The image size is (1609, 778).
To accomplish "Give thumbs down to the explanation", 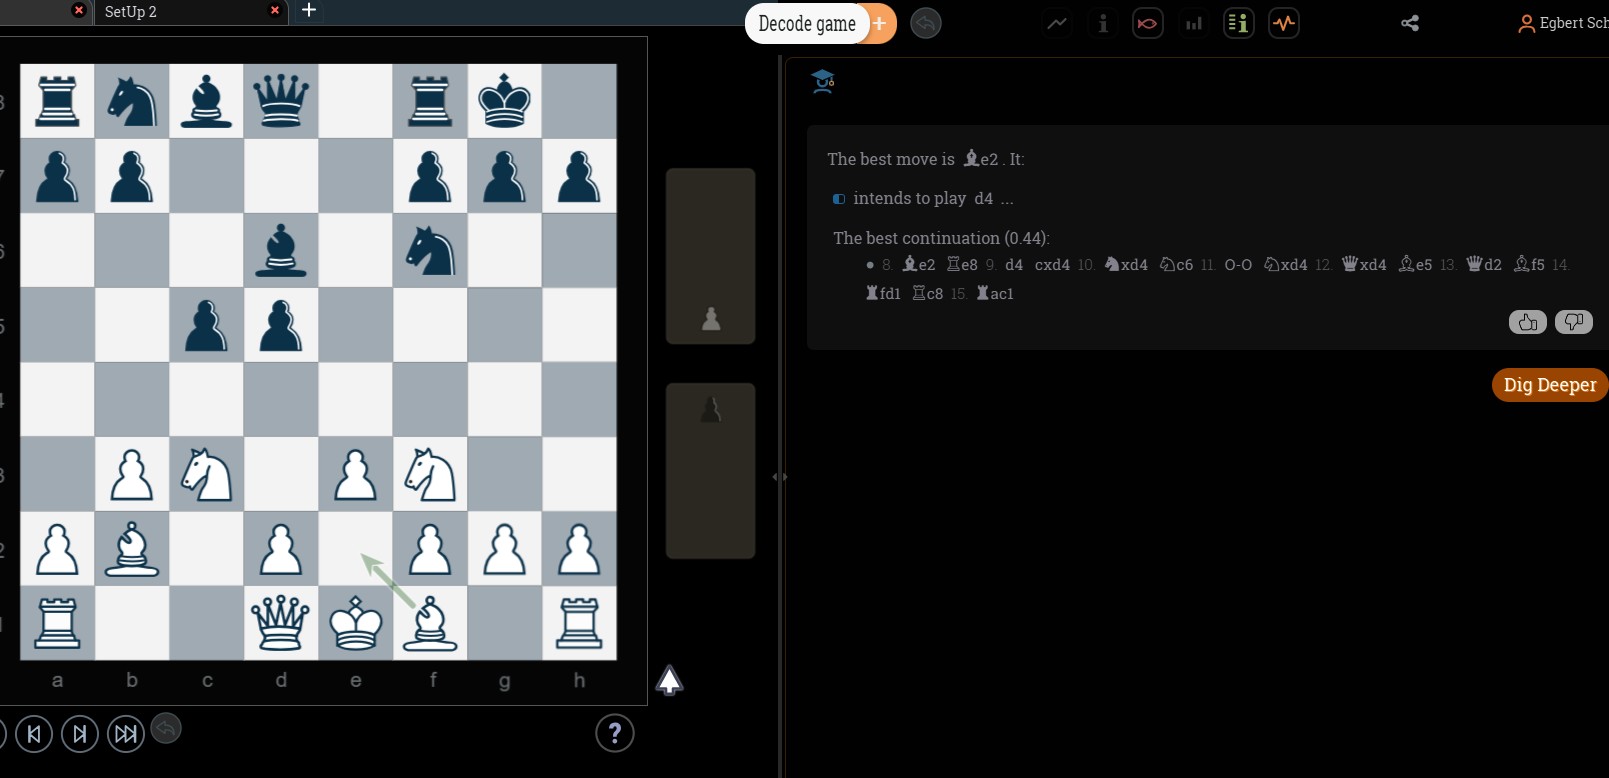I will (1574, 322).
